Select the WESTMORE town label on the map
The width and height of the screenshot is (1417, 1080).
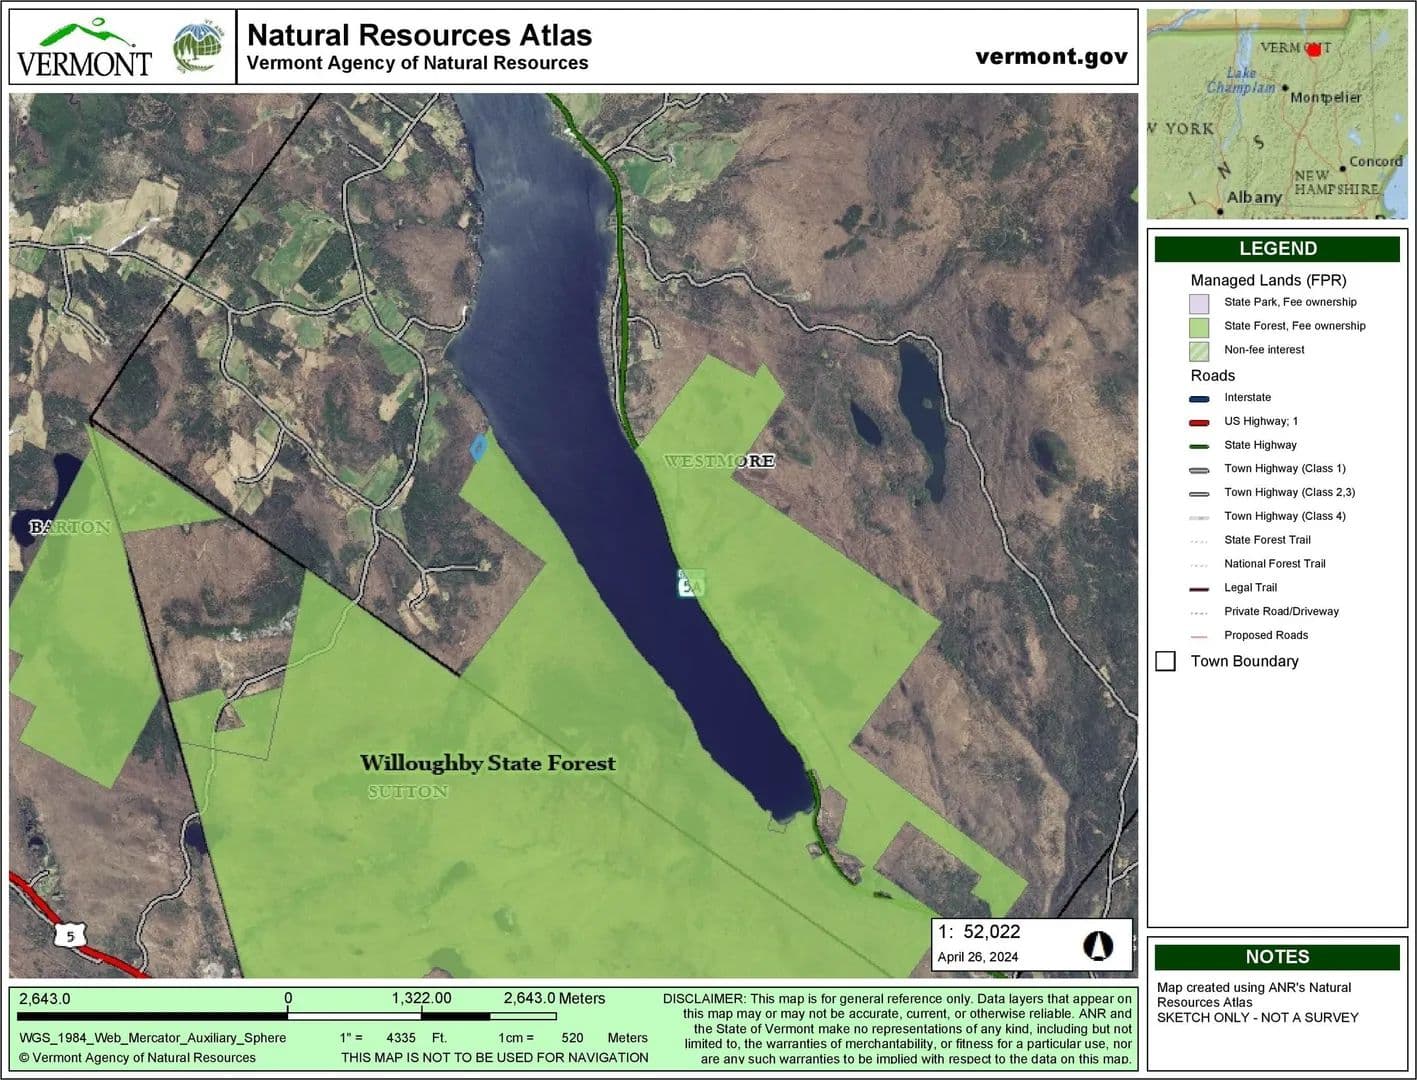click(719, 461)
